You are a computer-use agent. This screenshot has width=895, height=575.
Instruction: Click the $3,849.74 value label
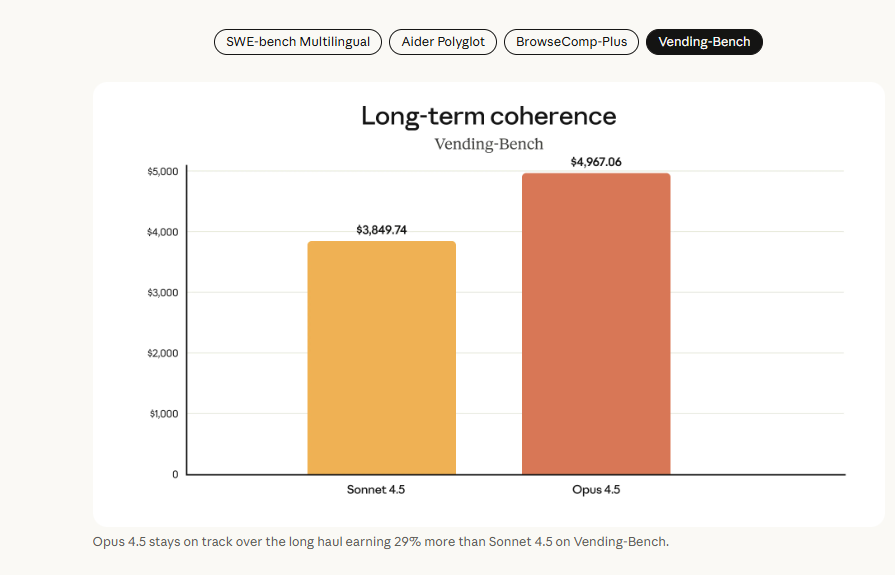[381, 230]
